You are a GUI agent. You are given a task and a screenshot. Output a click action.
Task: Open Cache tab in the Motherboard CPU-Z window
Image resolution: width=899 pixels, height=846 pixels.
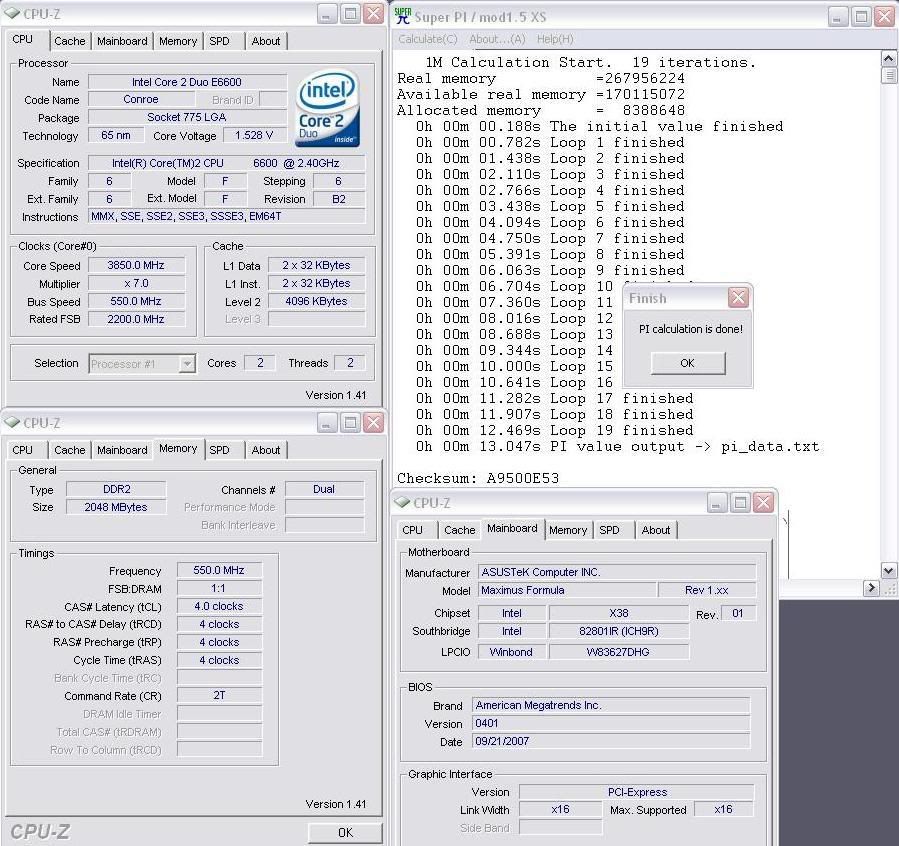pyautogui.click(x=459, y=530)
